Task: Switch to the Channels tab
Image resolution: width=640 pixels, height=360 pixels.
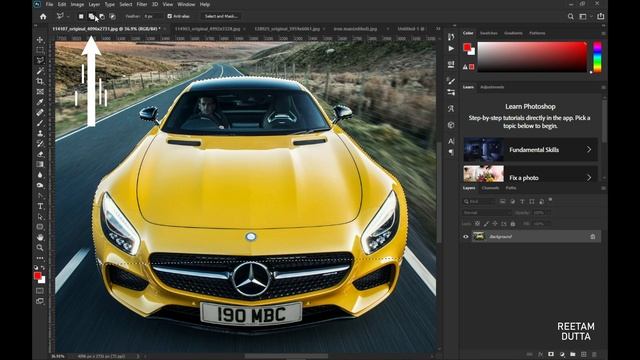Action: point(490,188)
